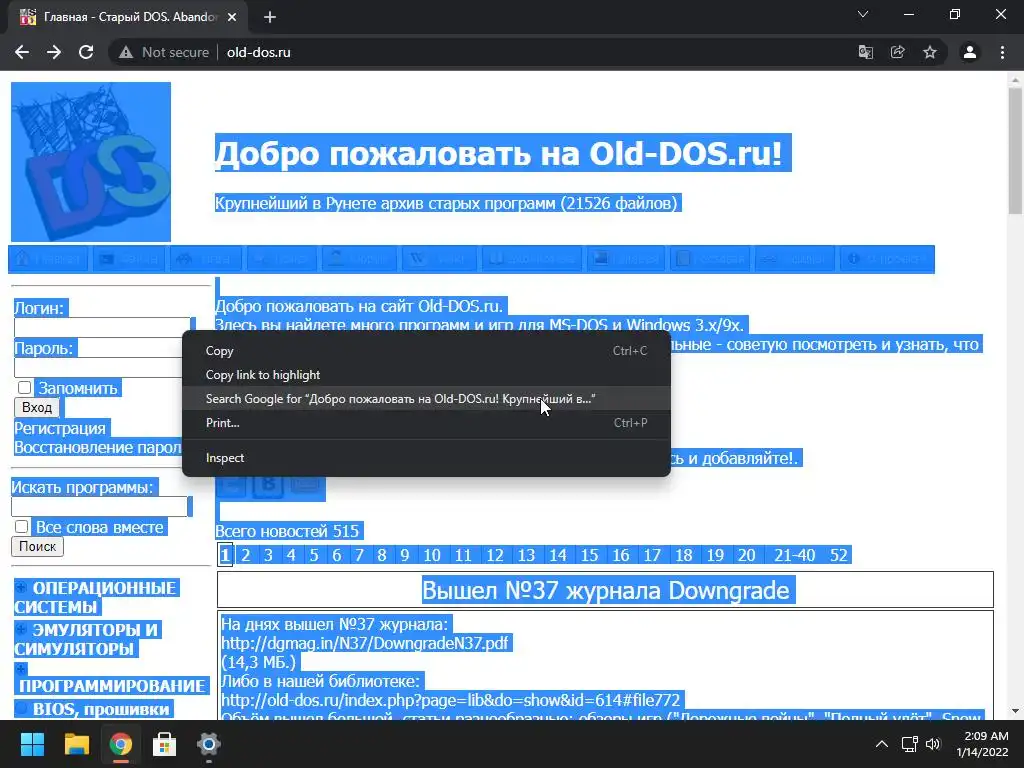Image resolution: width=1024 pixels, height=768 pixels.
Task: Go to last news page 52
Action: click(x=839, y=555)
